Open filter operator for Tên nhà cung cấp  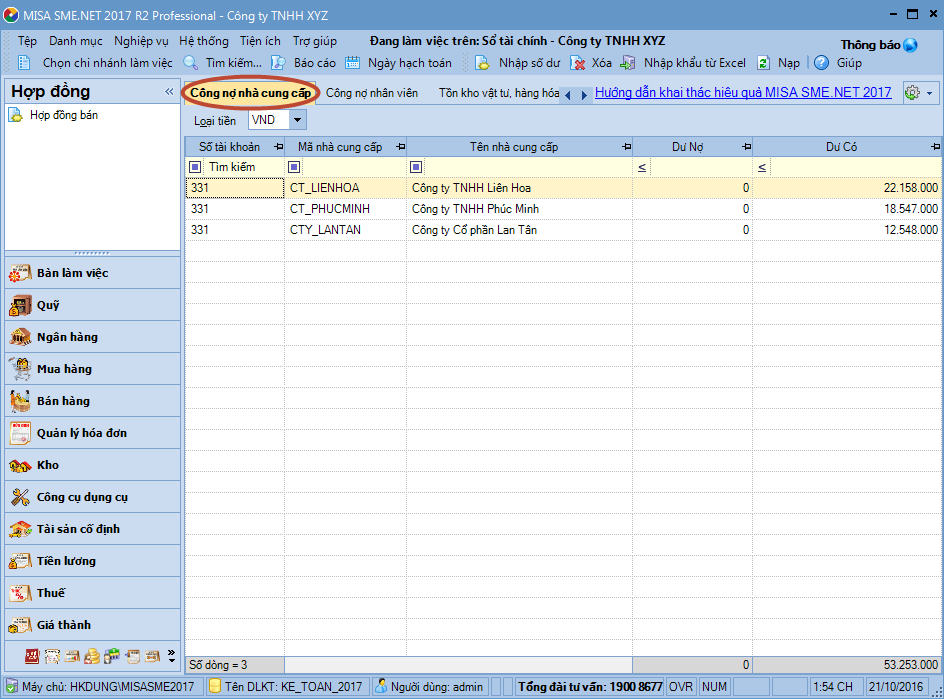(x=416, y=167)
